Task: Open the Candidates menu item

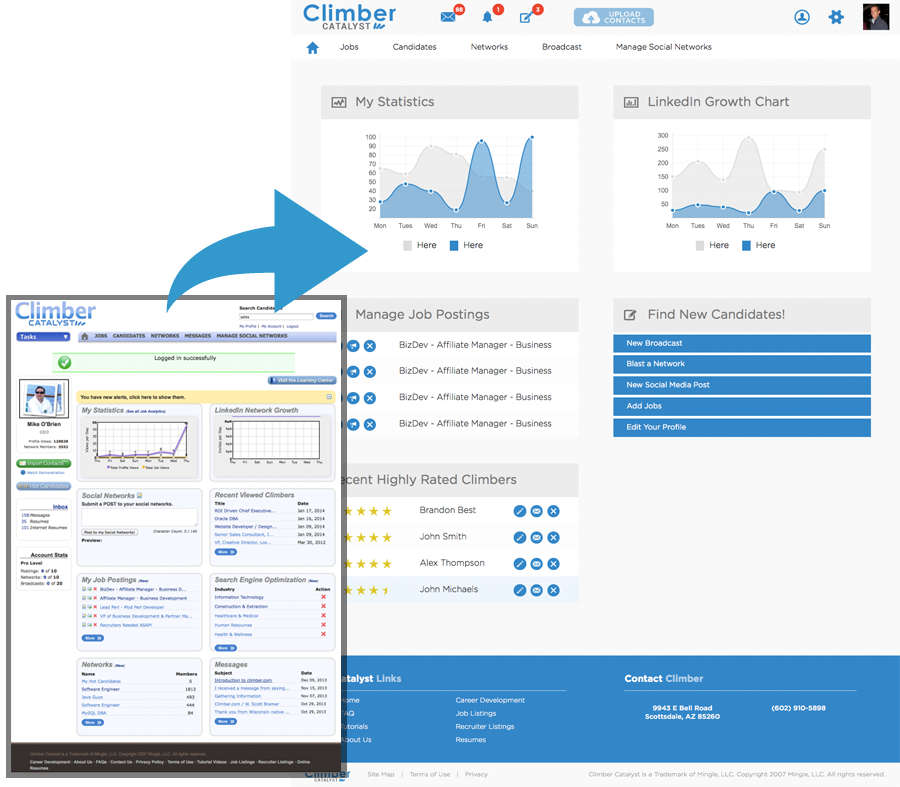Action: pos(414,47)
